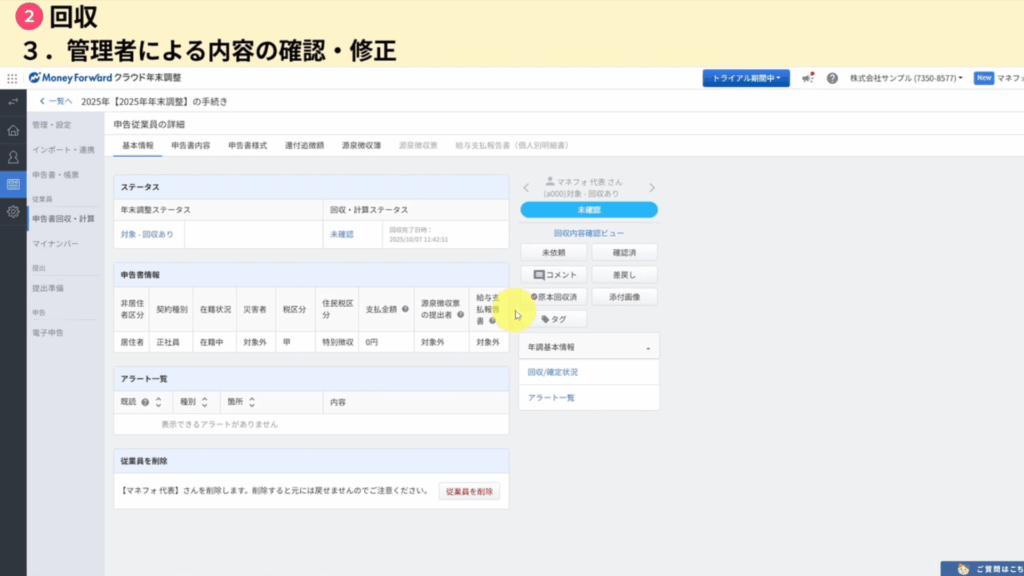Image resolution: width=1024 pixels, height=576 pixels.
Task: Open the app launcher grid icon
Action: point(12,78)
